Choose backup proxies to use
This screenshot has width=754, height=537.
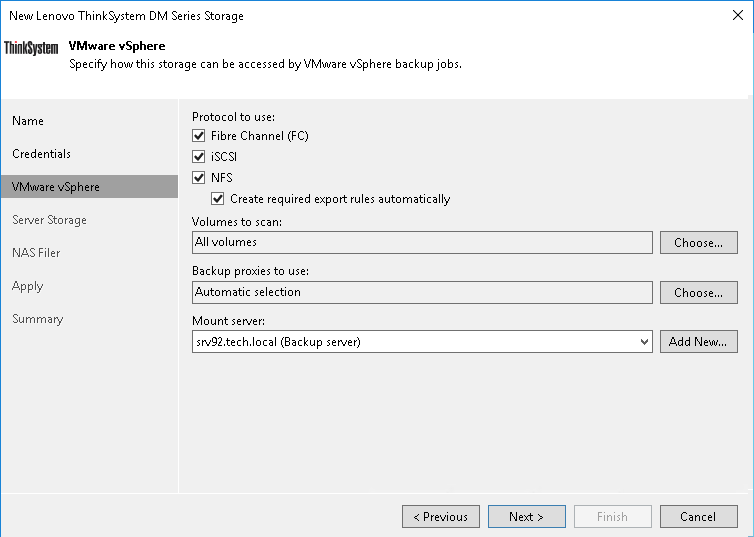tap(698, 292)
